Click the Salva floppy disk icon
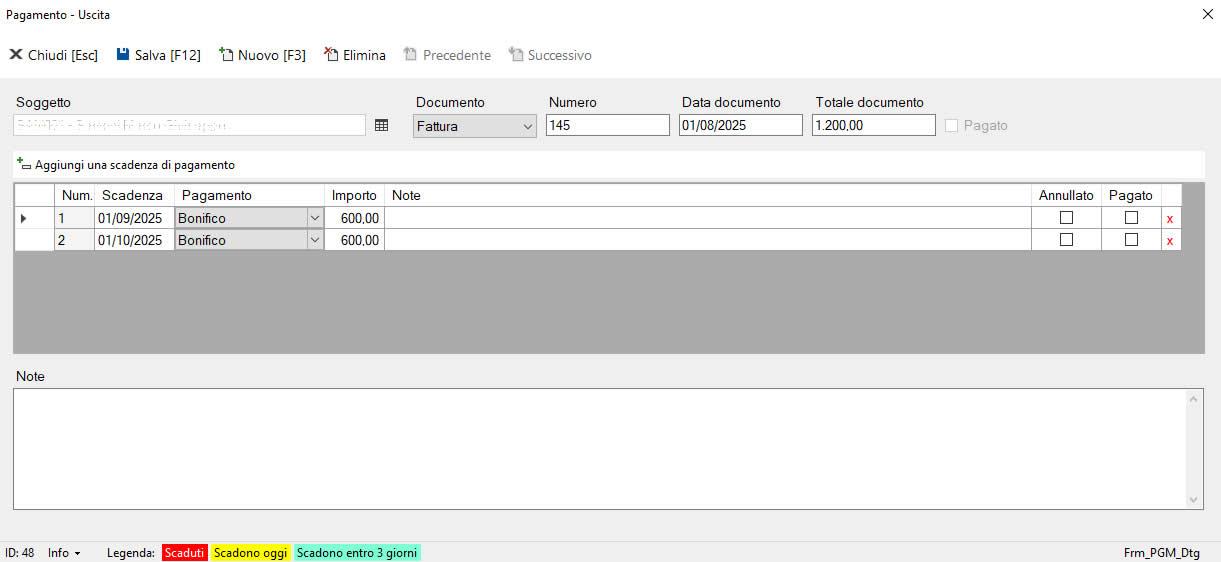The image size is (1221, 562). 123,55
